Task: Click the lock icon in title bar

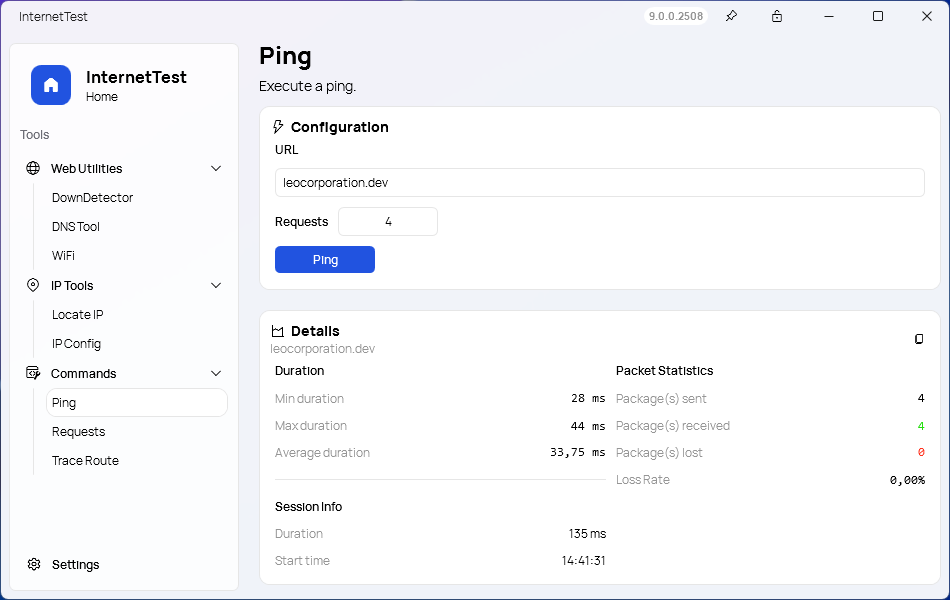Action: (x=777, y=16)
